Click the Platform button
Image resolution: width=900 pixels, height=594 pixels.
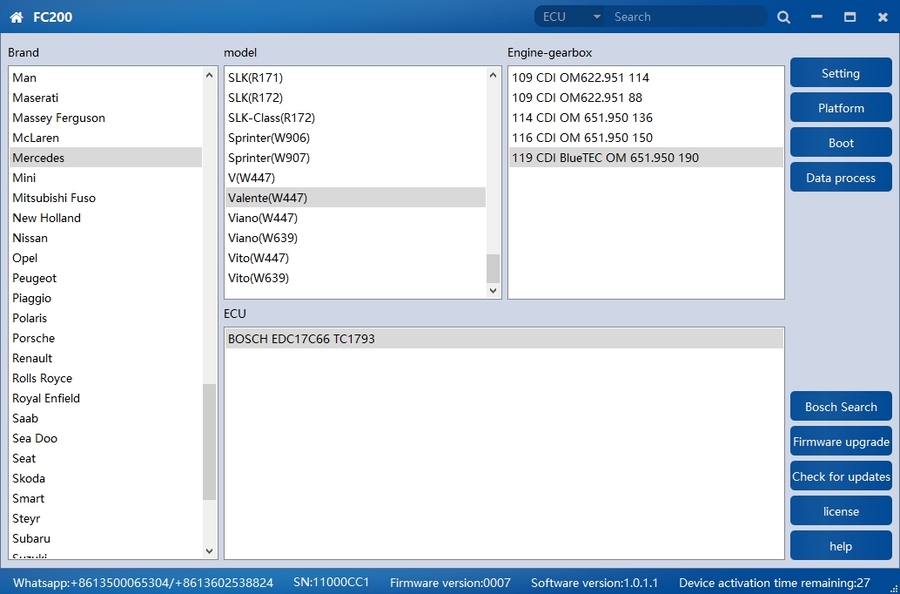click(840, 108)
